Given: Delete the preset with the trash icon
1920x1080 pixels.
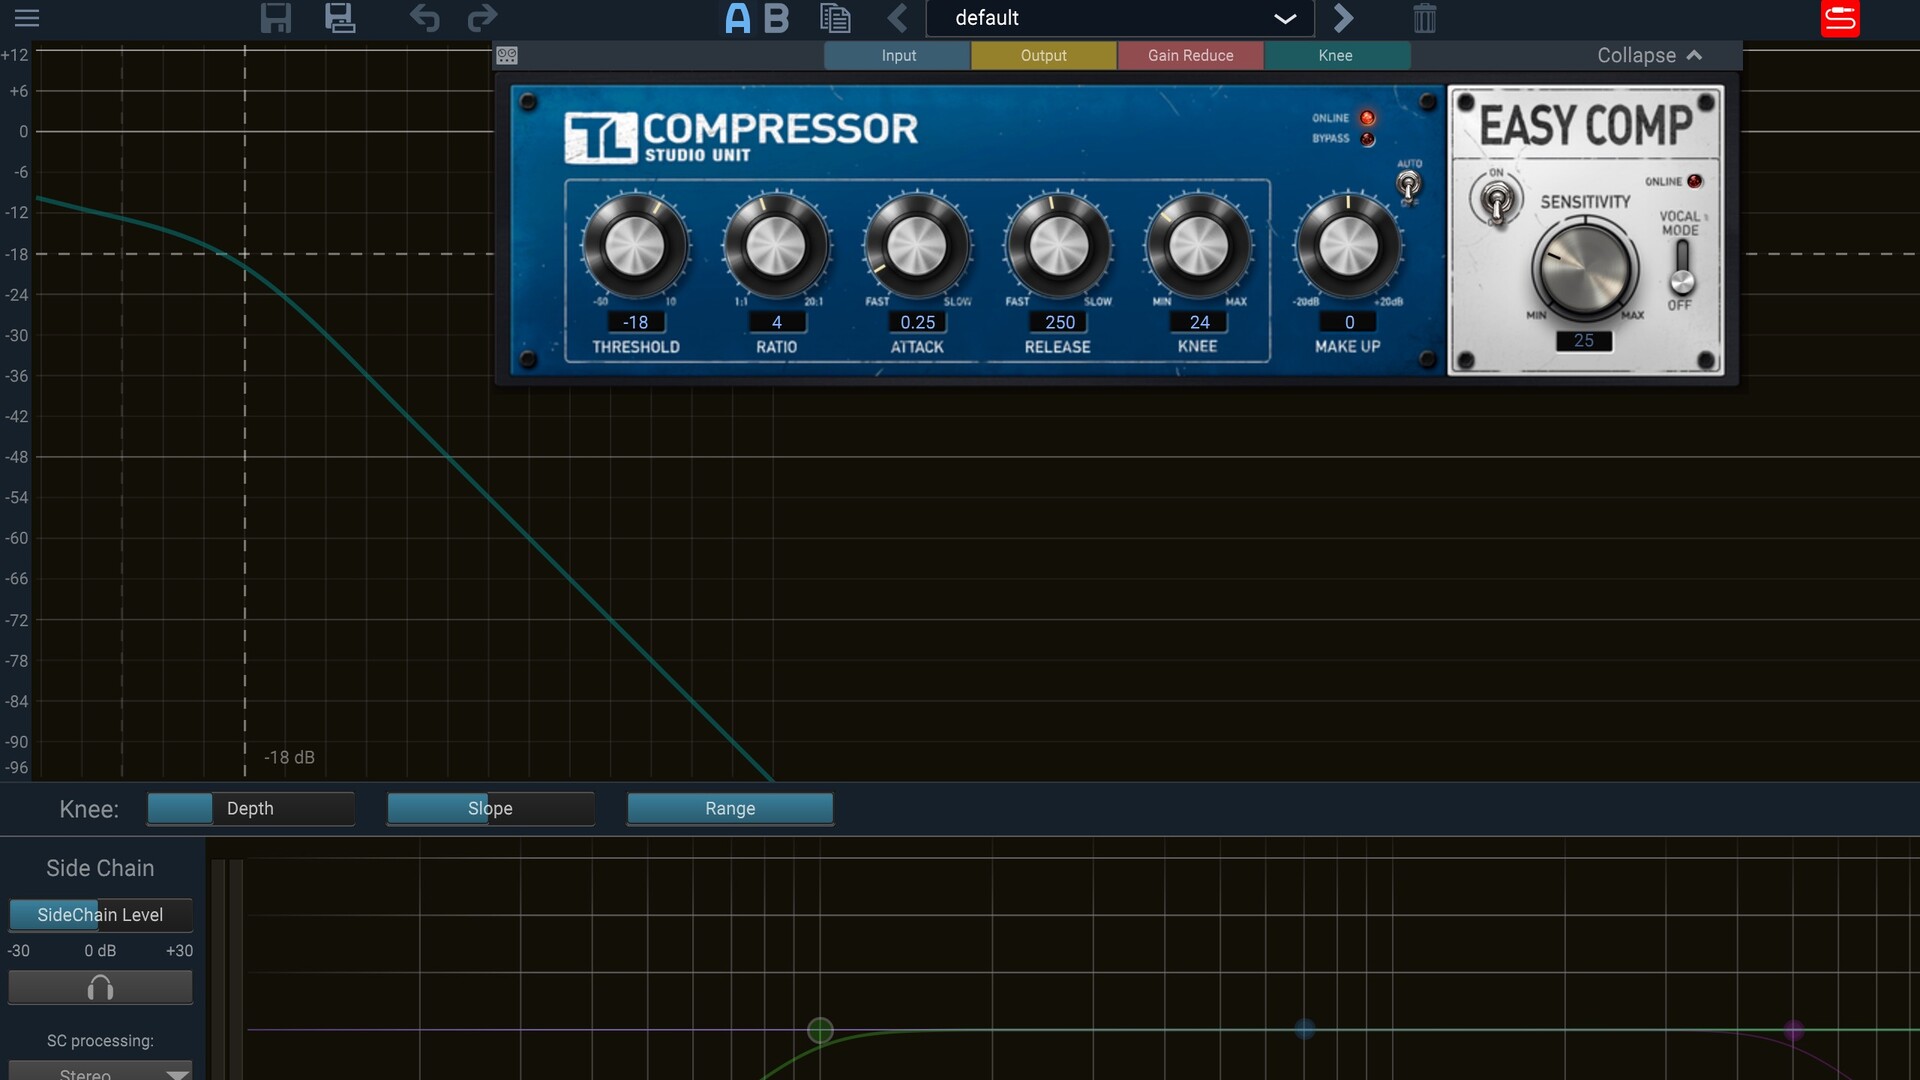Looking at the screenshot, I should (x=1425, y=18).
